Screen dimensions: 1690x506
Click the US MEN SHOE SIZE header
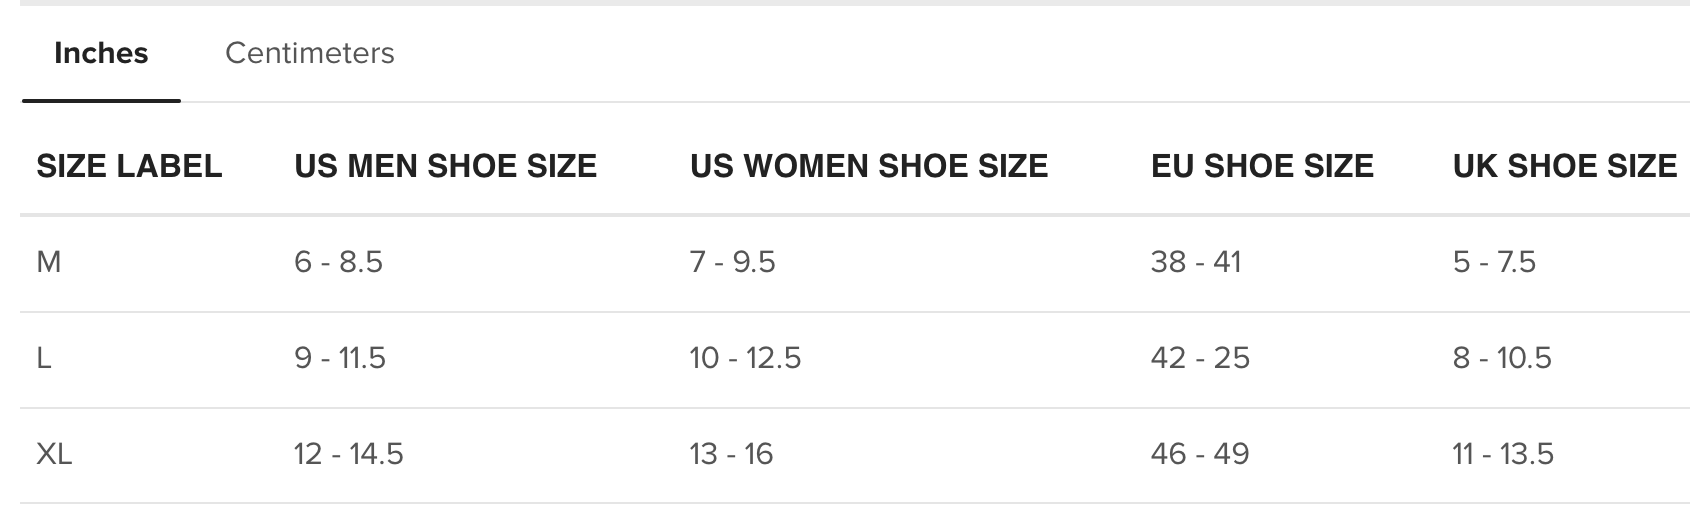click(x=445, y=166)
